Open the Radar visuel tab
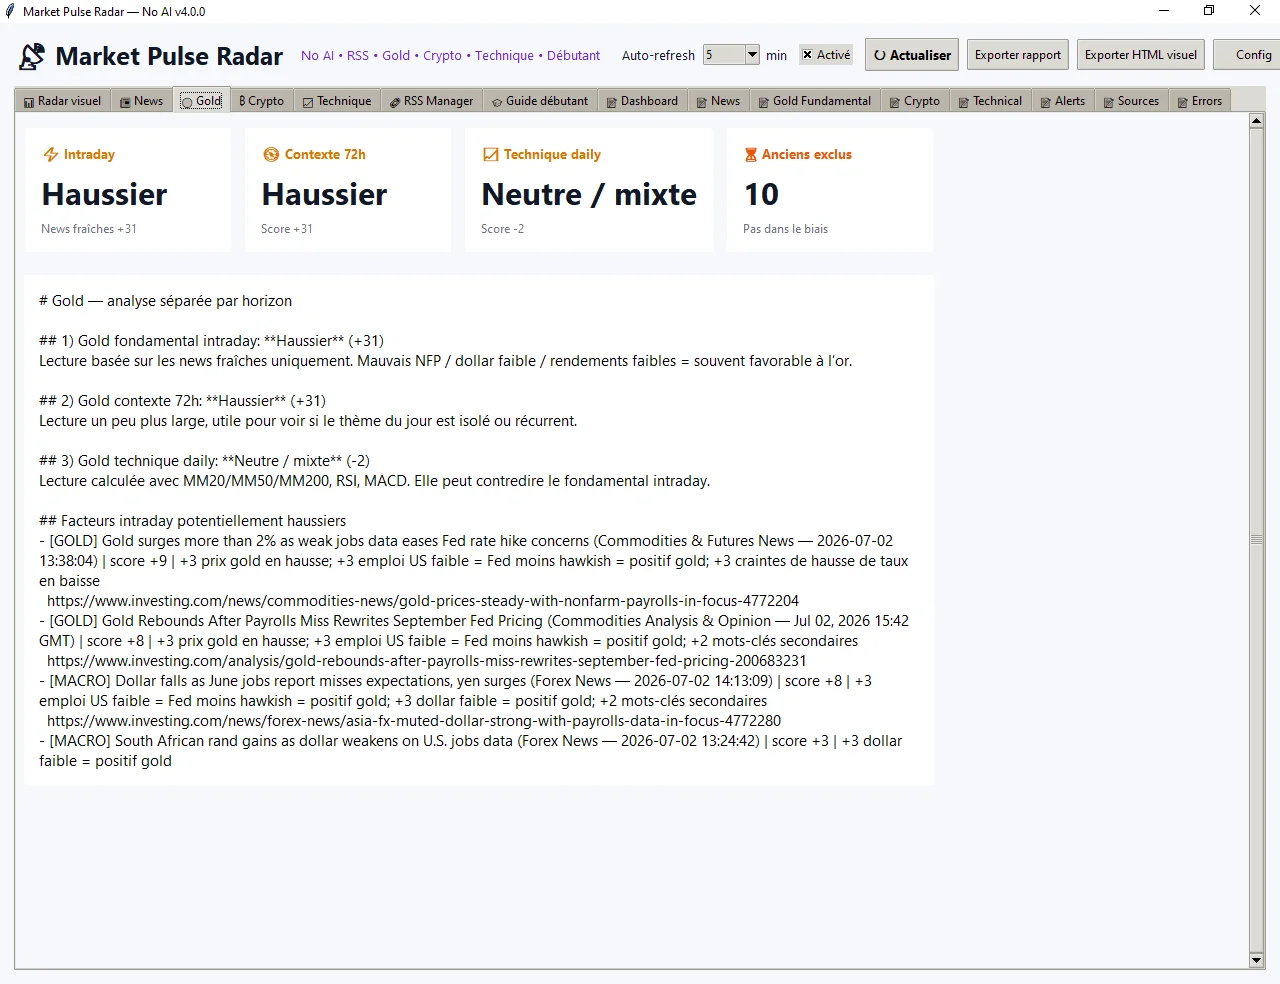The width and height of the screenshot is (1280, 984). (x=63, y=101)
